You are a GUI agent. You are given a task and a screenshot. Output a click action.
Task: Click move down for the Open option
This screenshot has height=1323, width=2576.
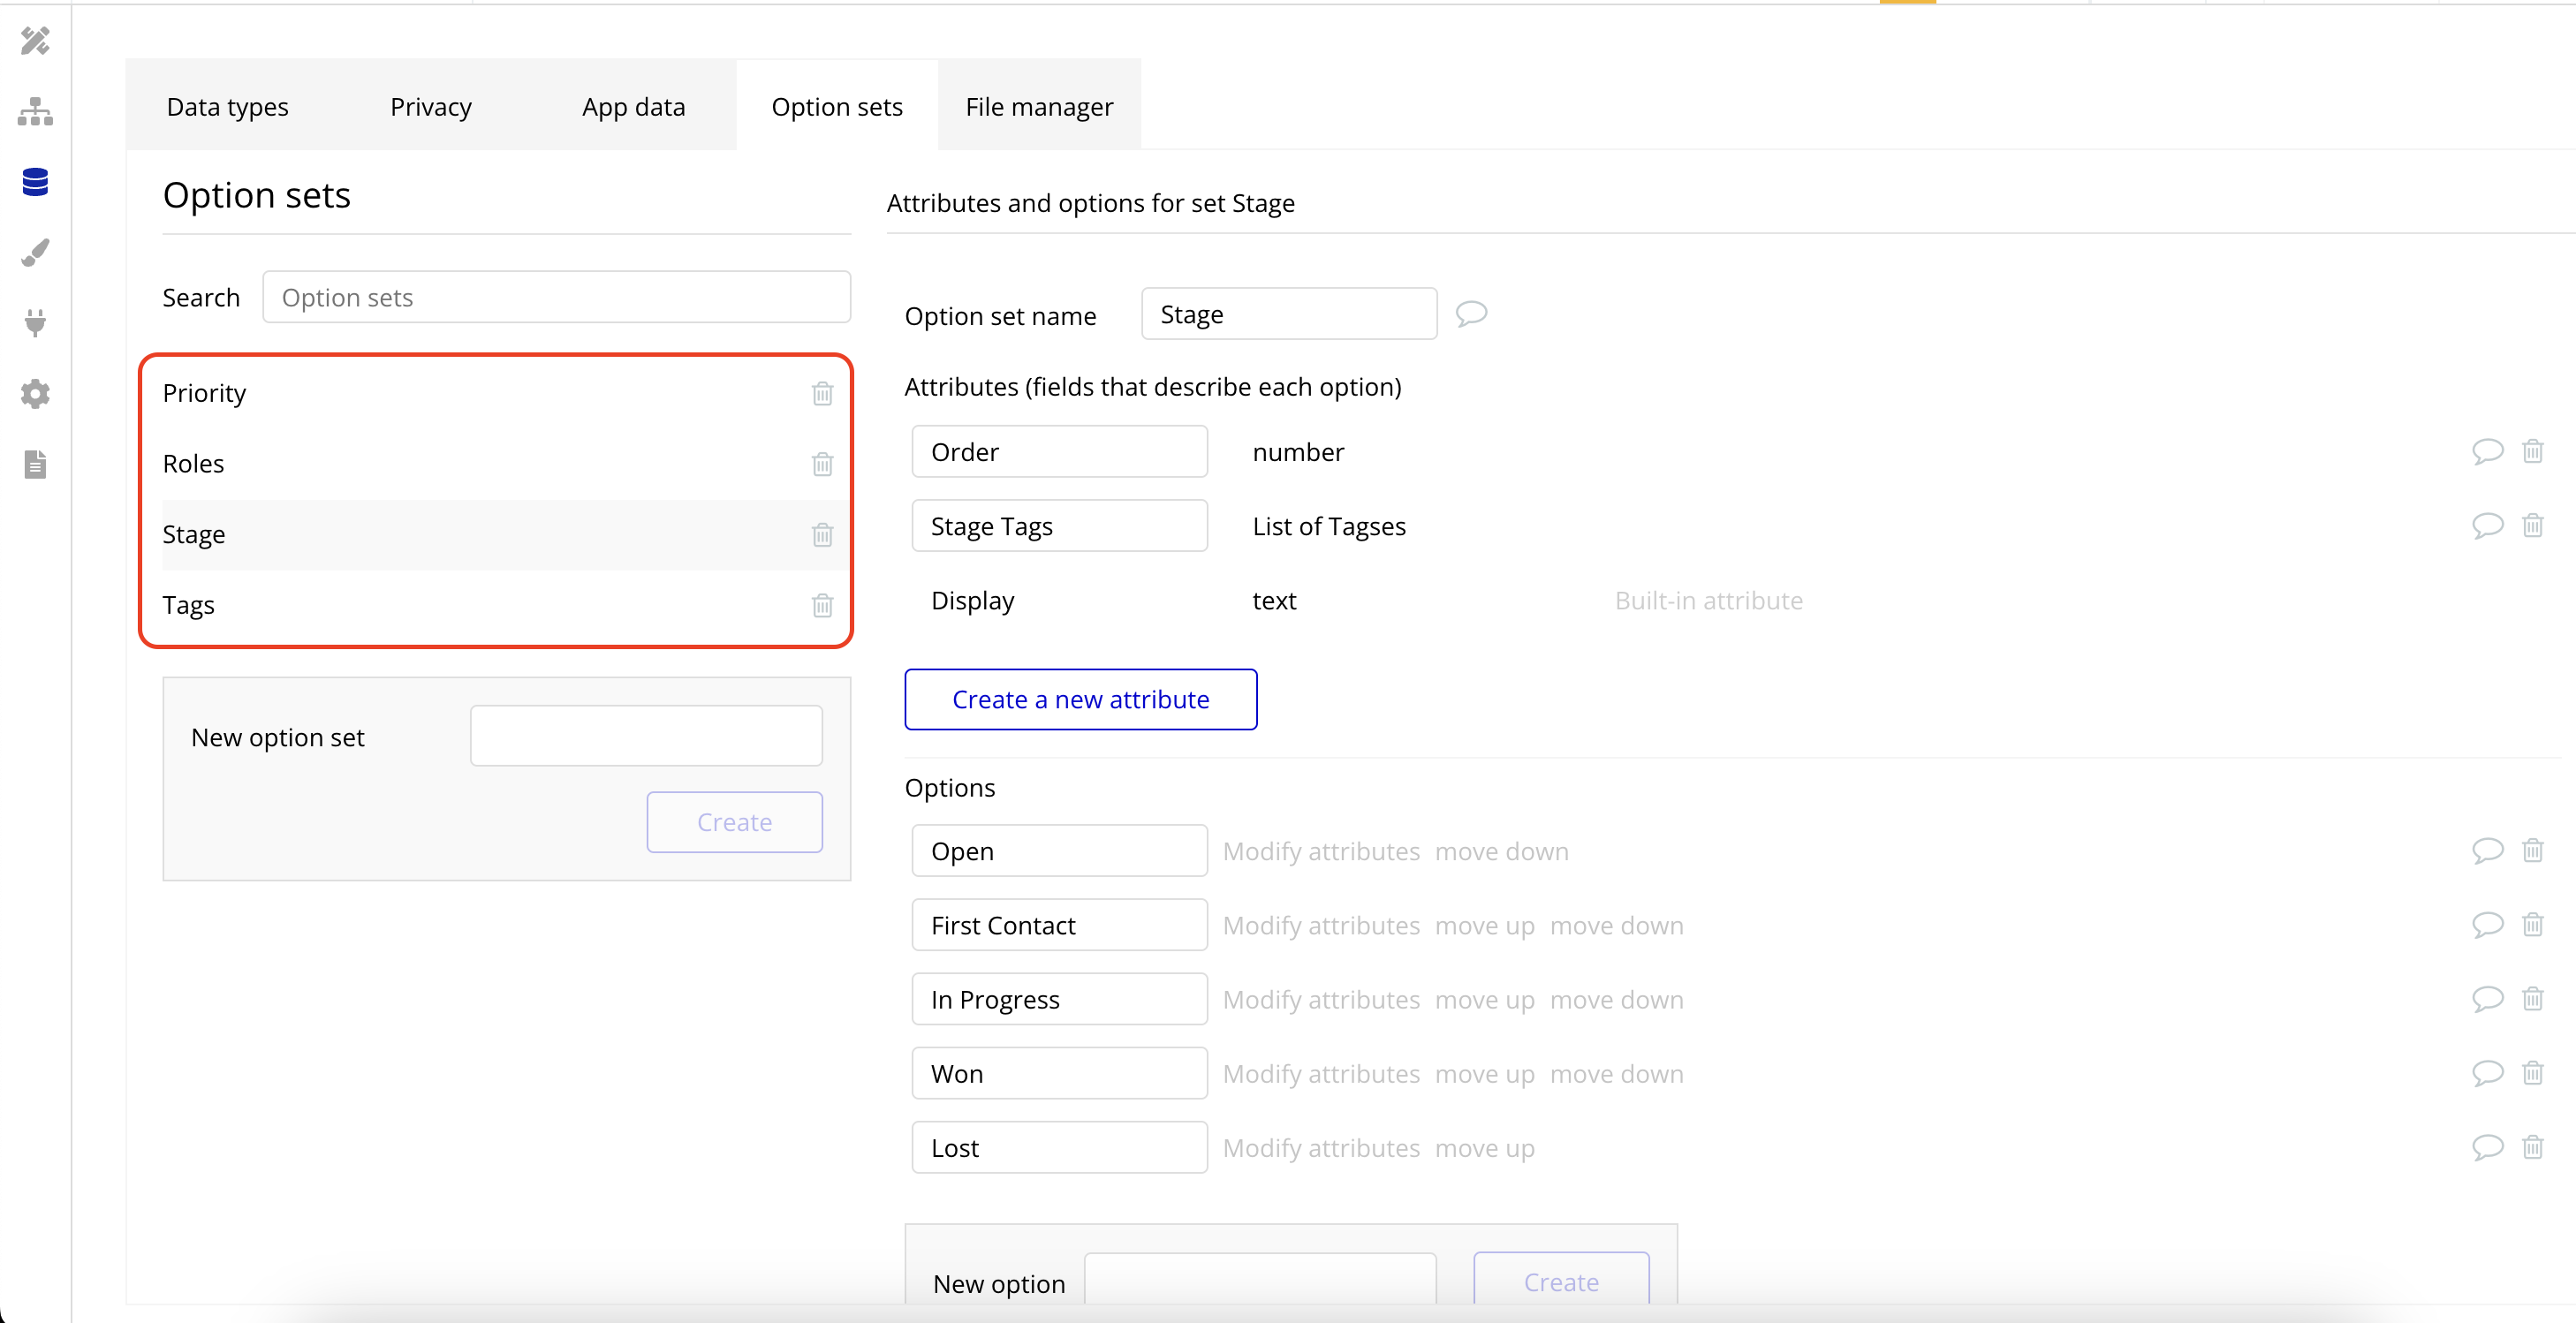[1501, 851]
